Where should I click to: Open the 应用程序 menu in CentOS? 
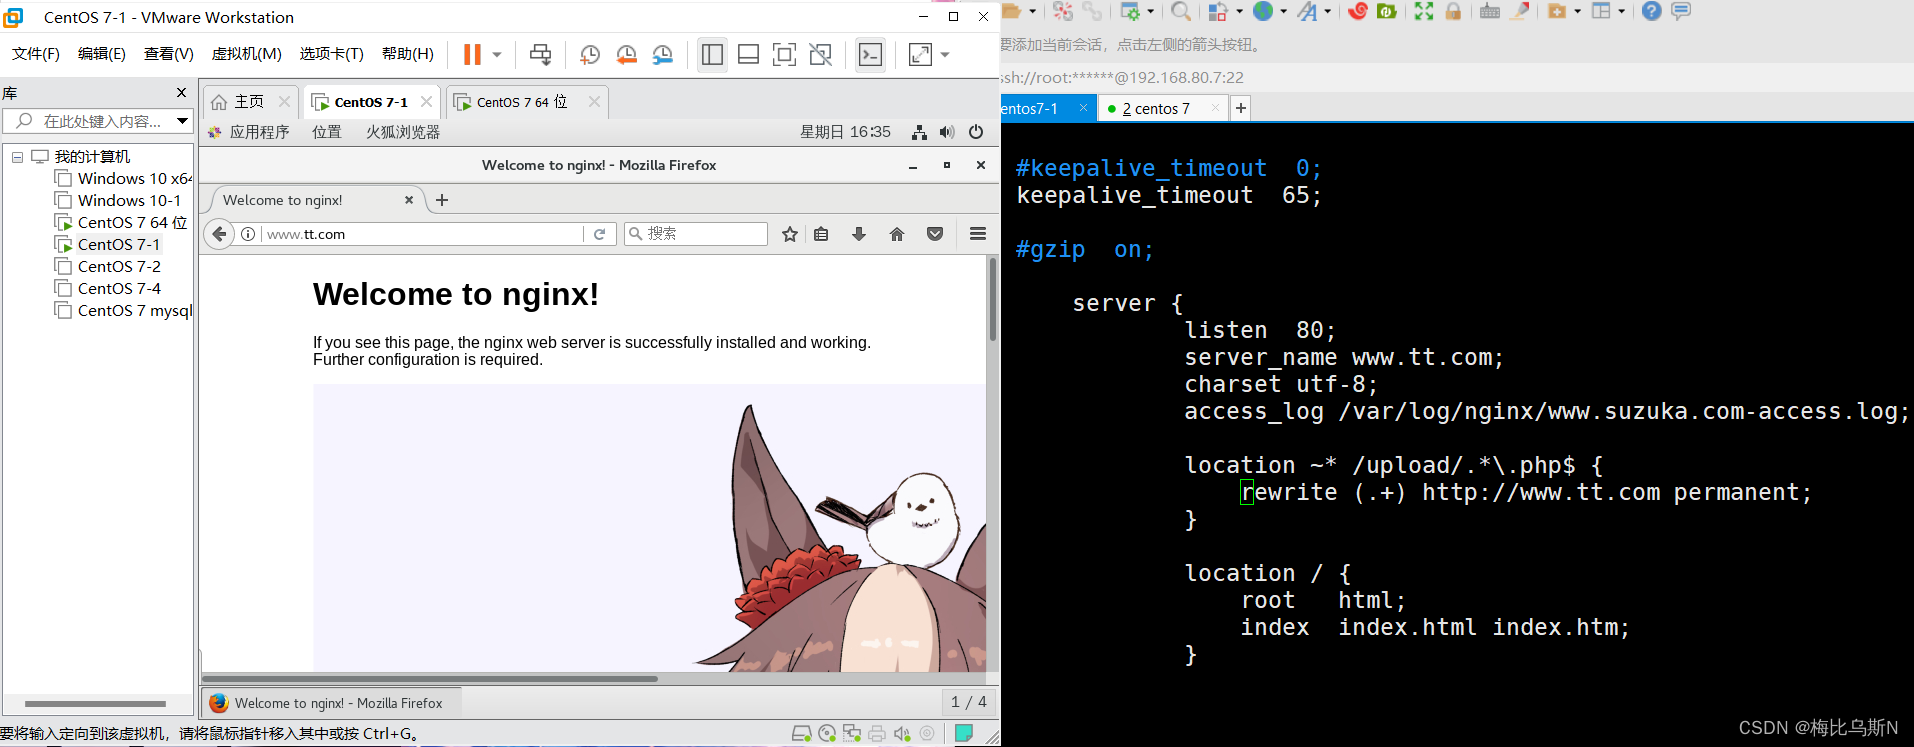249,132
